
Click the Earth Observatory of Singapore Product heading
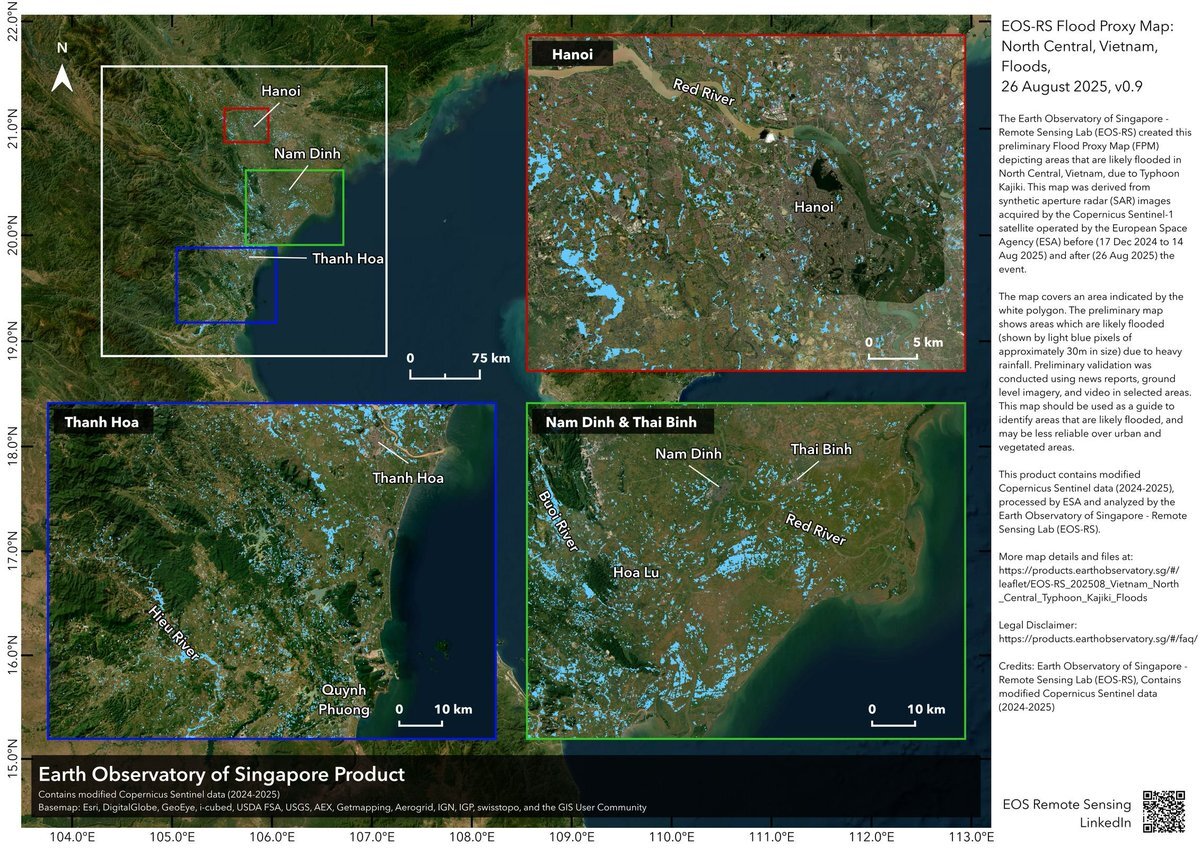(x=221, y=774)
